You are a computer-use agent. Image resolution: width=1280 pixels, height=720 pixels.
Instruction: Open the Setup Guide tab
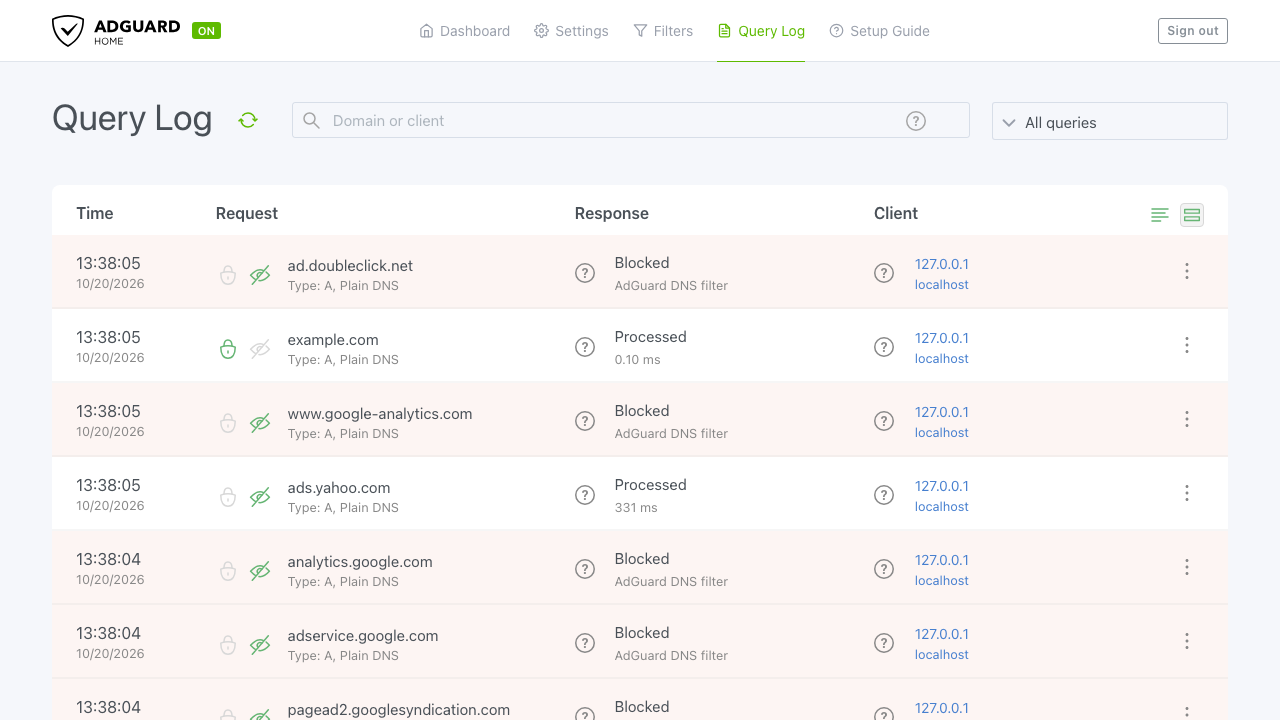880,31
